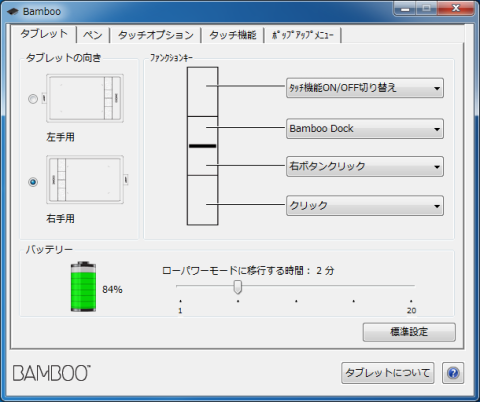Click the low power mode slider thumb

coord(238,287)
